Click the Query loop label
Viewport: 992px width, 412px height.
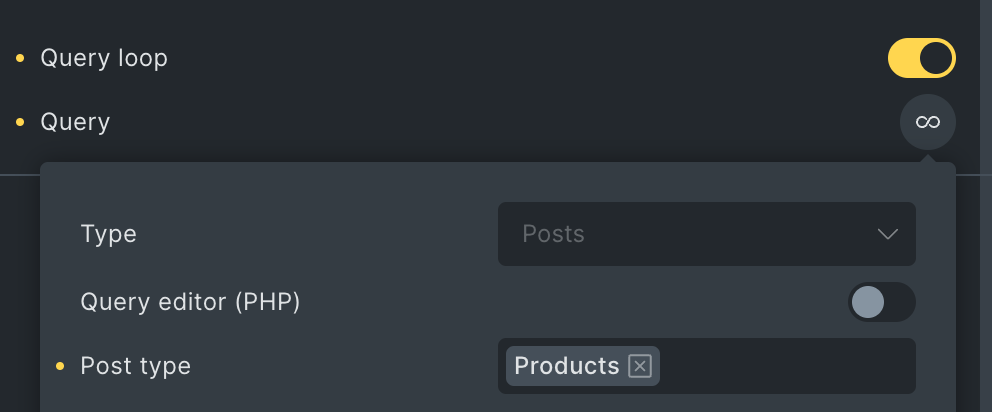pos(104,58)
